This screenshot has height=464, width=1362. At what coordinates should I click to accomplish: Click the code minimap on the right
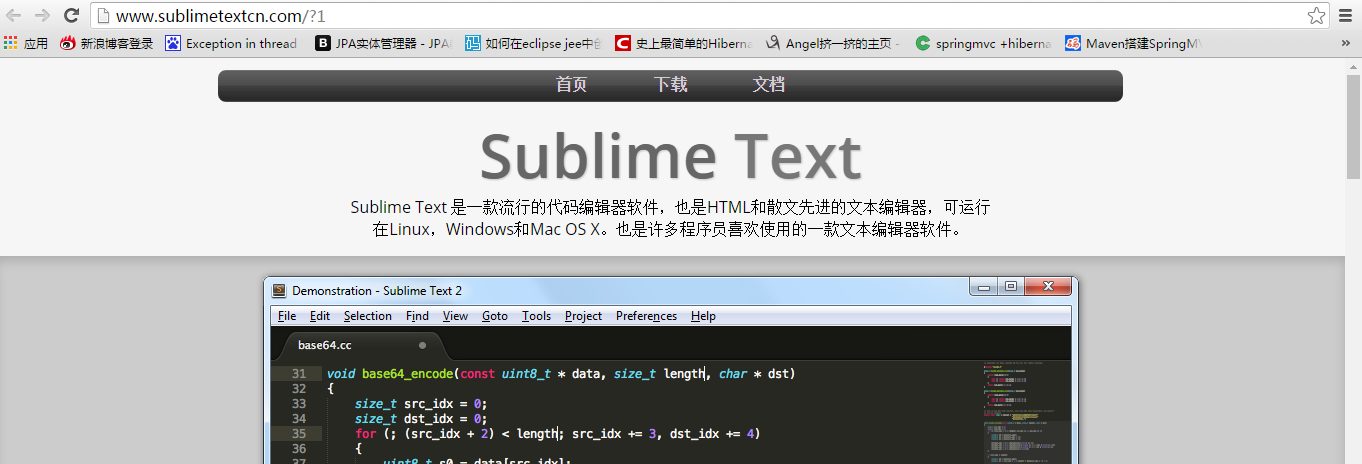point(1025,412)
